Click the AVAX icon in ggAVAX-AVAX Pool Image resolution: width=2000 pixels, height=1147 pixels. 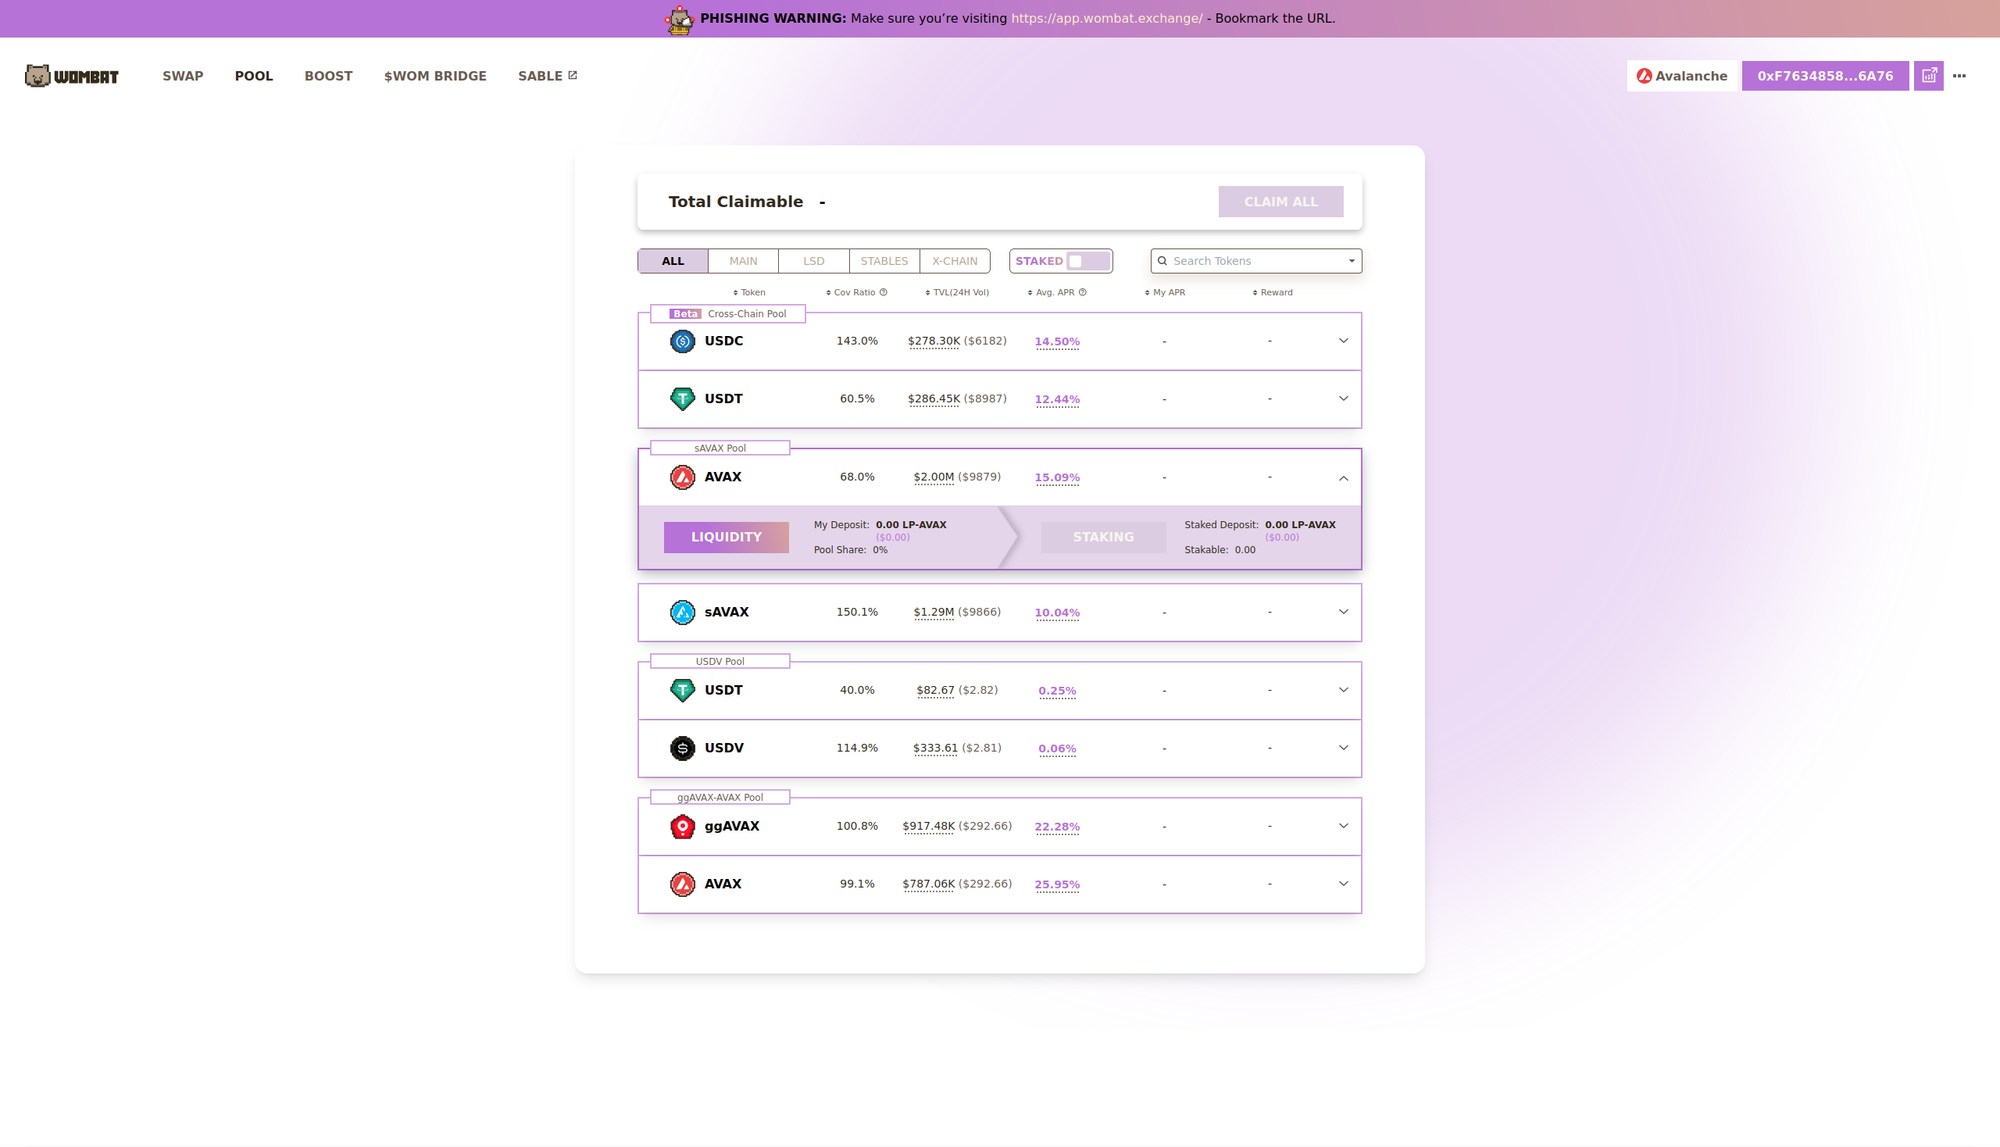[682, 884]
